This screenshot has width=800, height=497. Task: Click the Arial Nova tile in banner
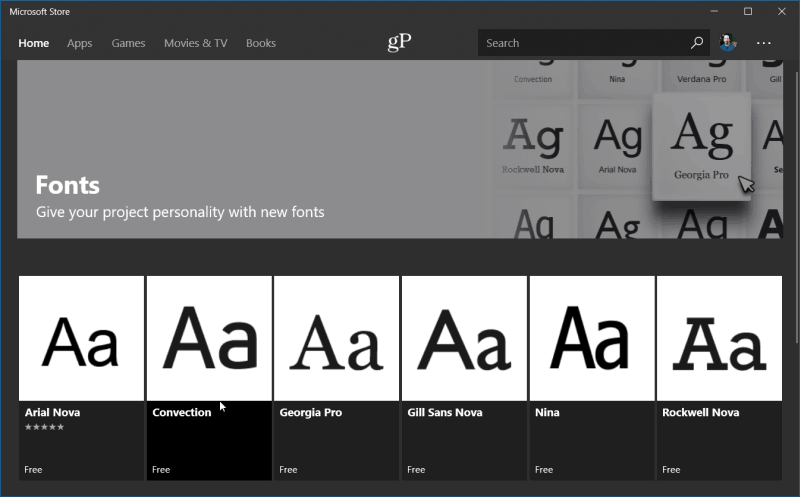(617, 146)
